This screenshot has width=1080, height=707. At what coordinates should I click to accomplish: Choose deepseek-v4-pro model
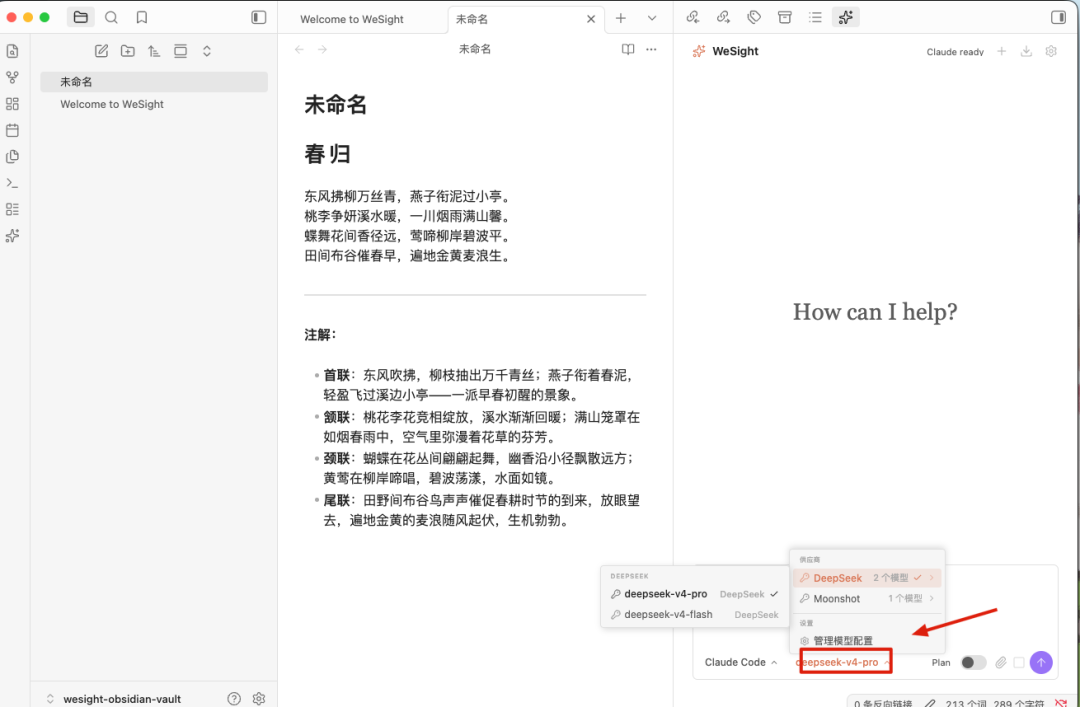click(x=695, y=594)
